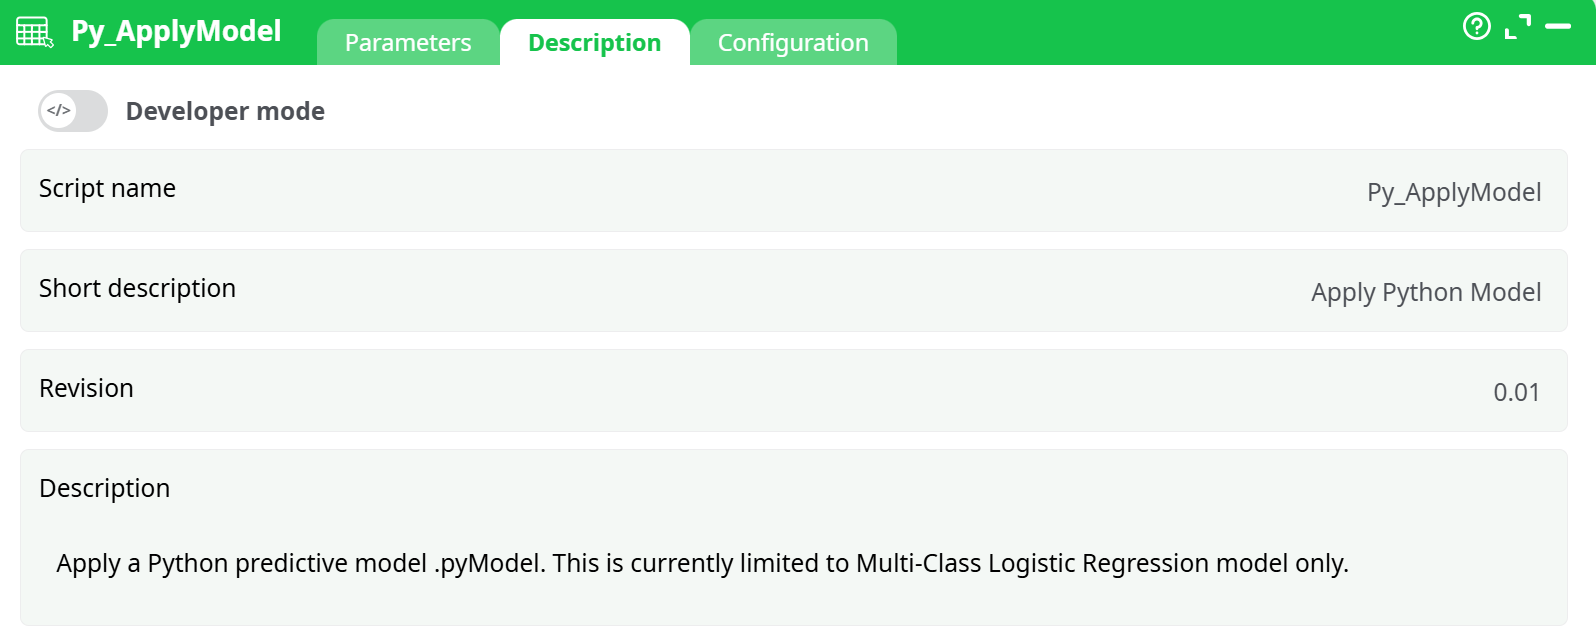Click the Py_ApplyModel grid icon with cursor
Viewport: 1596px width, 642px height.
point(34,31)
